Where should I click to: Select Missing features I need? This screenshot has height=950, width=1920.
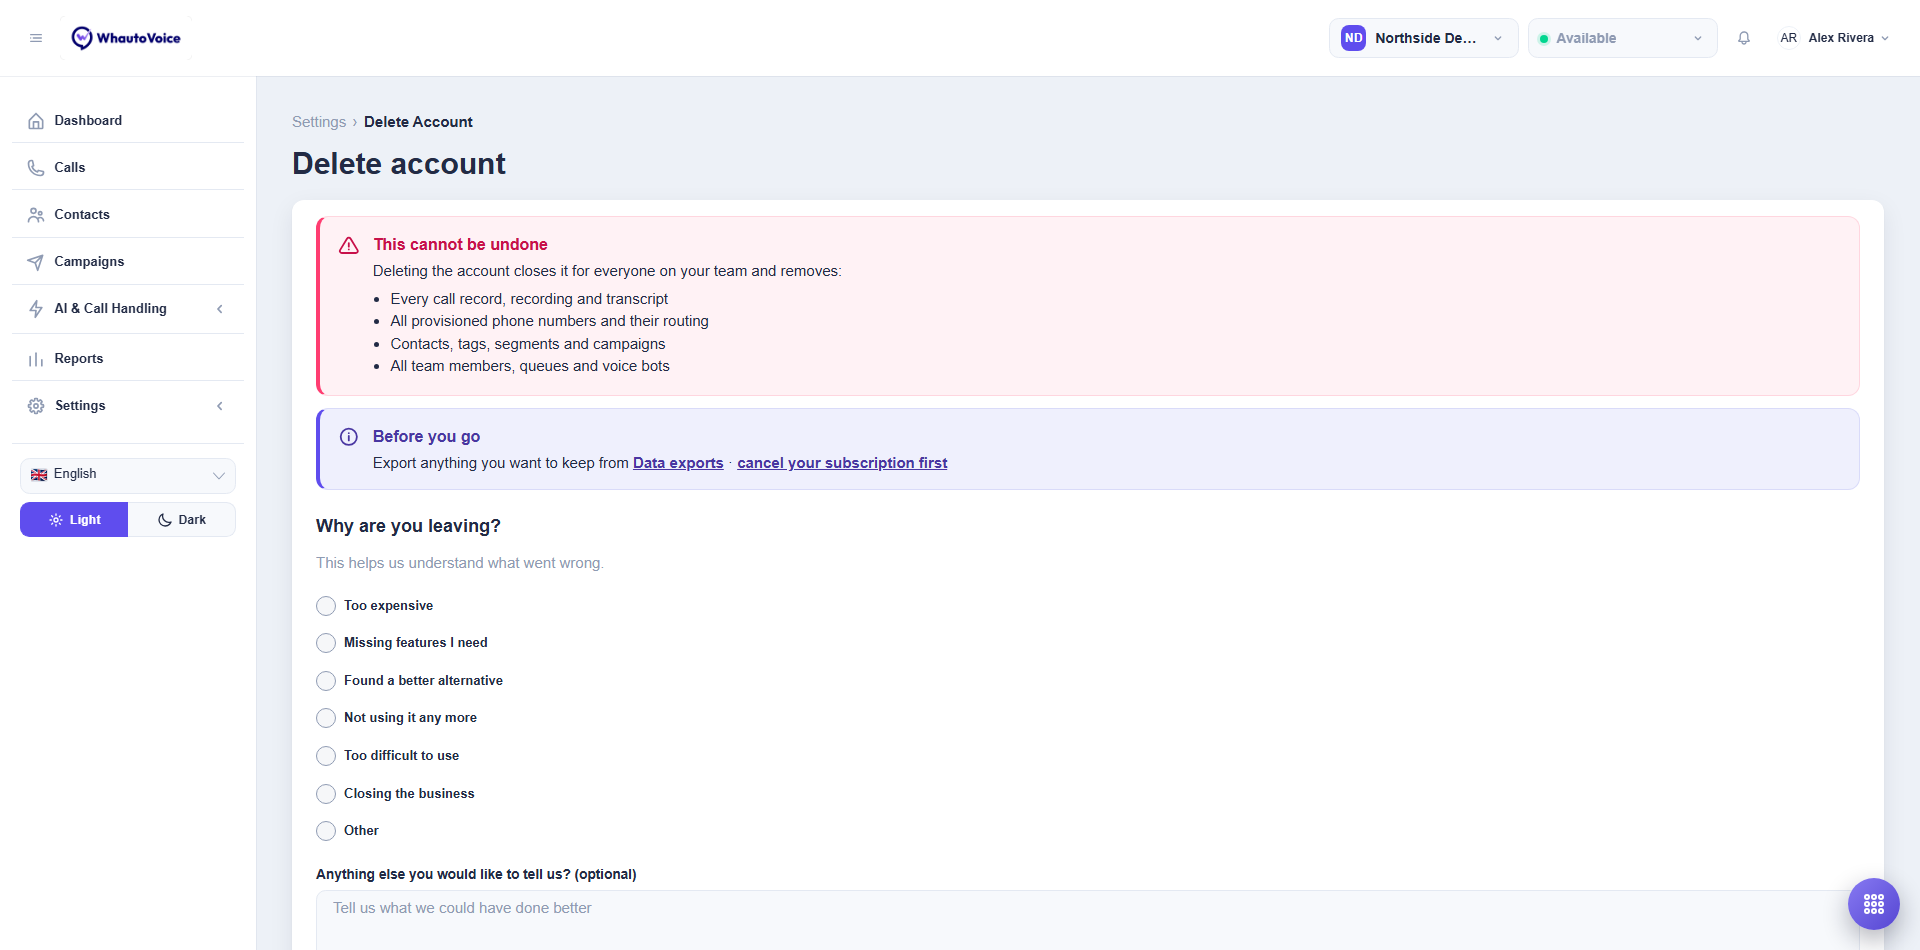click(x=326, y=643)
